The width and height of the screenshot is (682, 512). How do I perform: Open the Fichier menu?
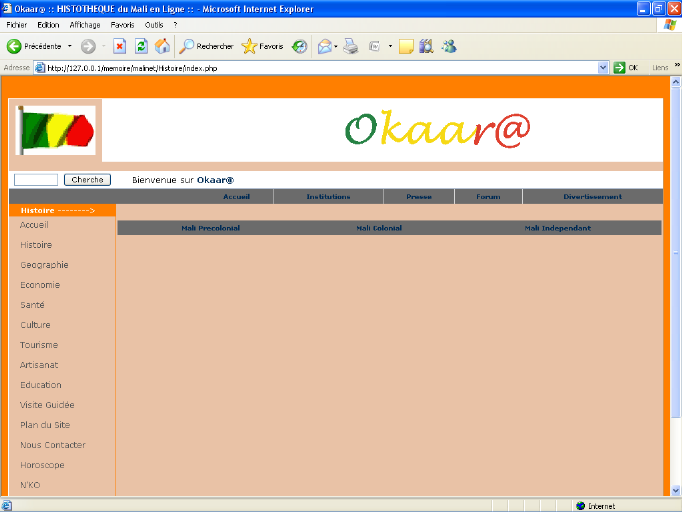pos(17,25)
